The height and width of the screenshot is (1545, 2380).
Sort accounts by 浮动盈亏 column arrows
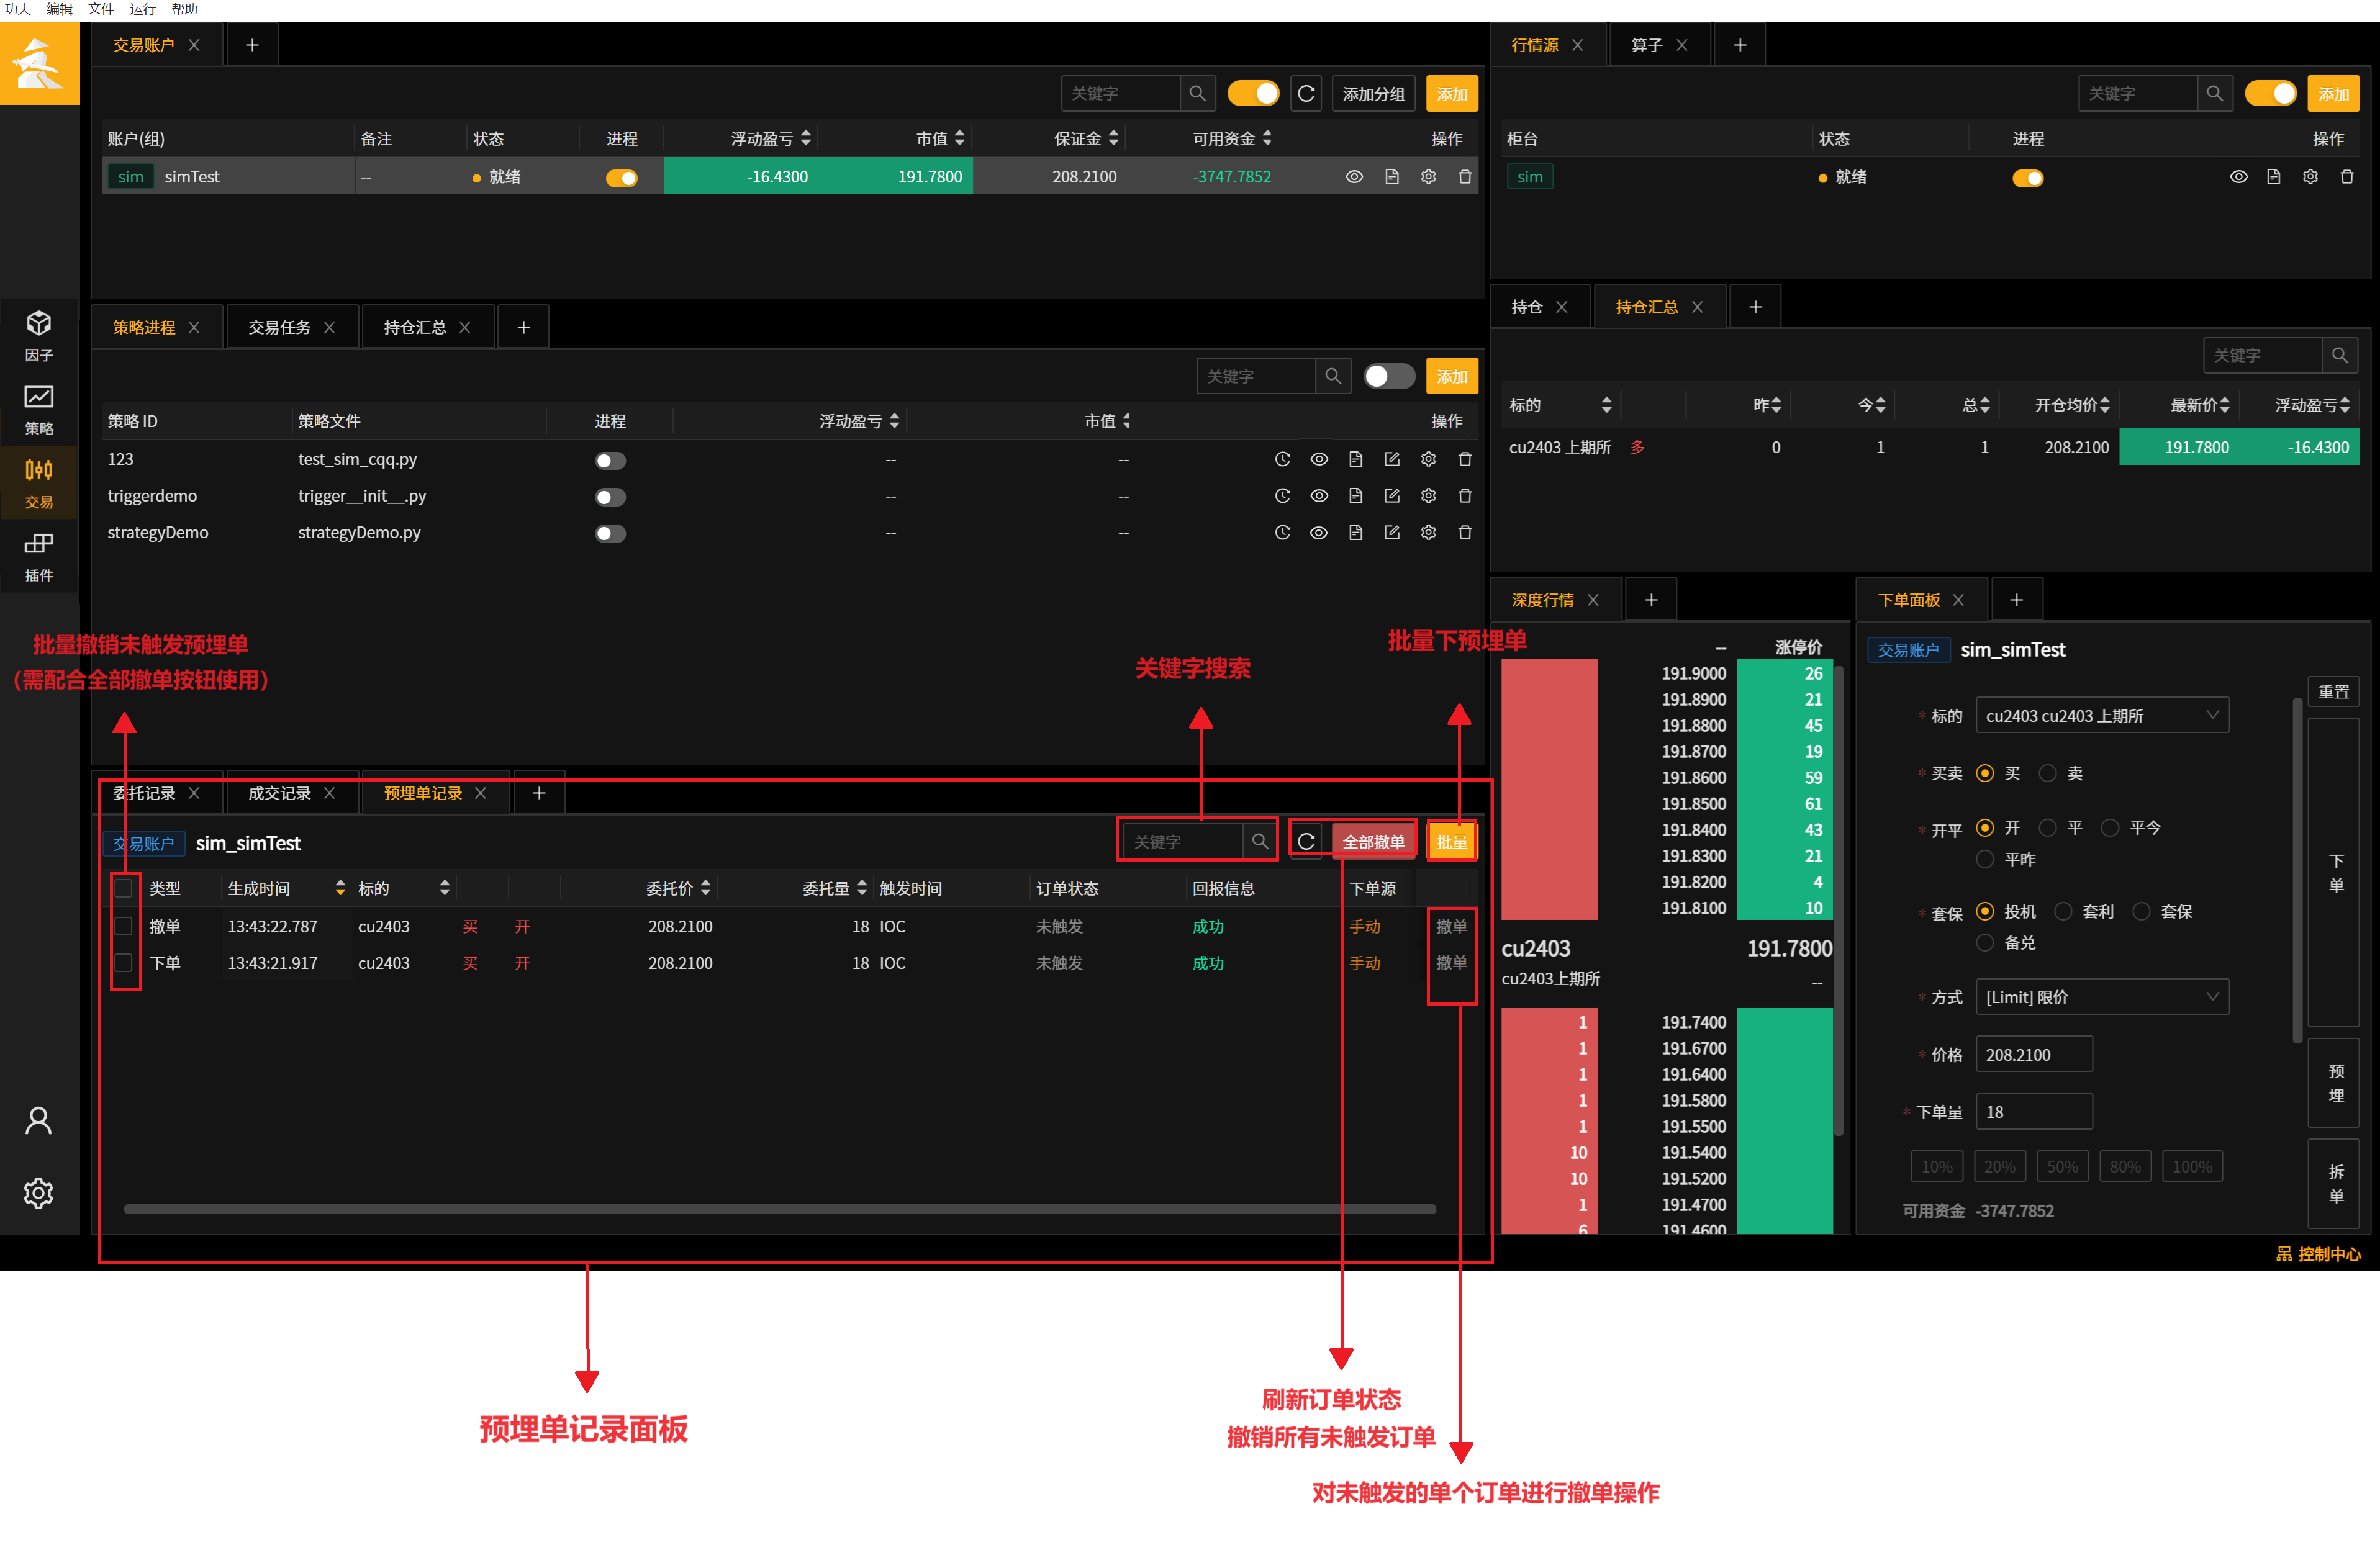[806, 138]
